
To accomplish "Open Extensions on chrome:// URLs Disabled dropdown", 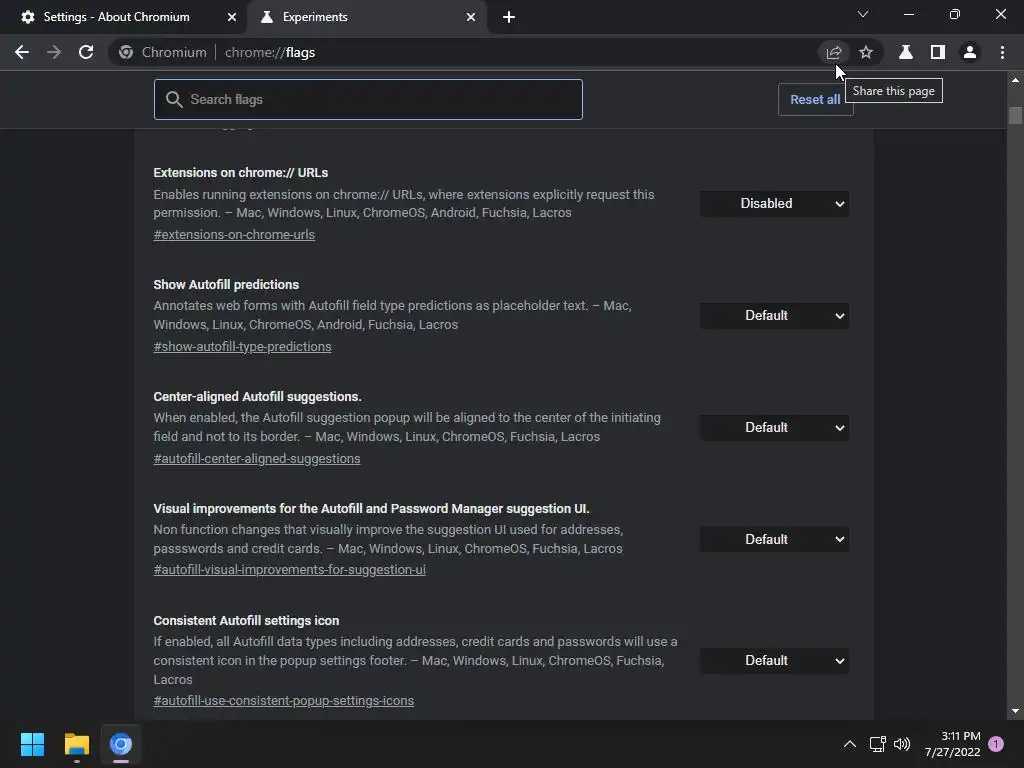I will coord(774,204).
